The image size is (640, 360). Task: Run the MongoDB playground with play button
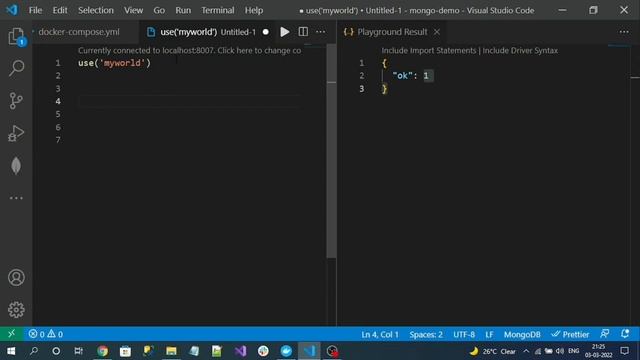tap(285, 32)
